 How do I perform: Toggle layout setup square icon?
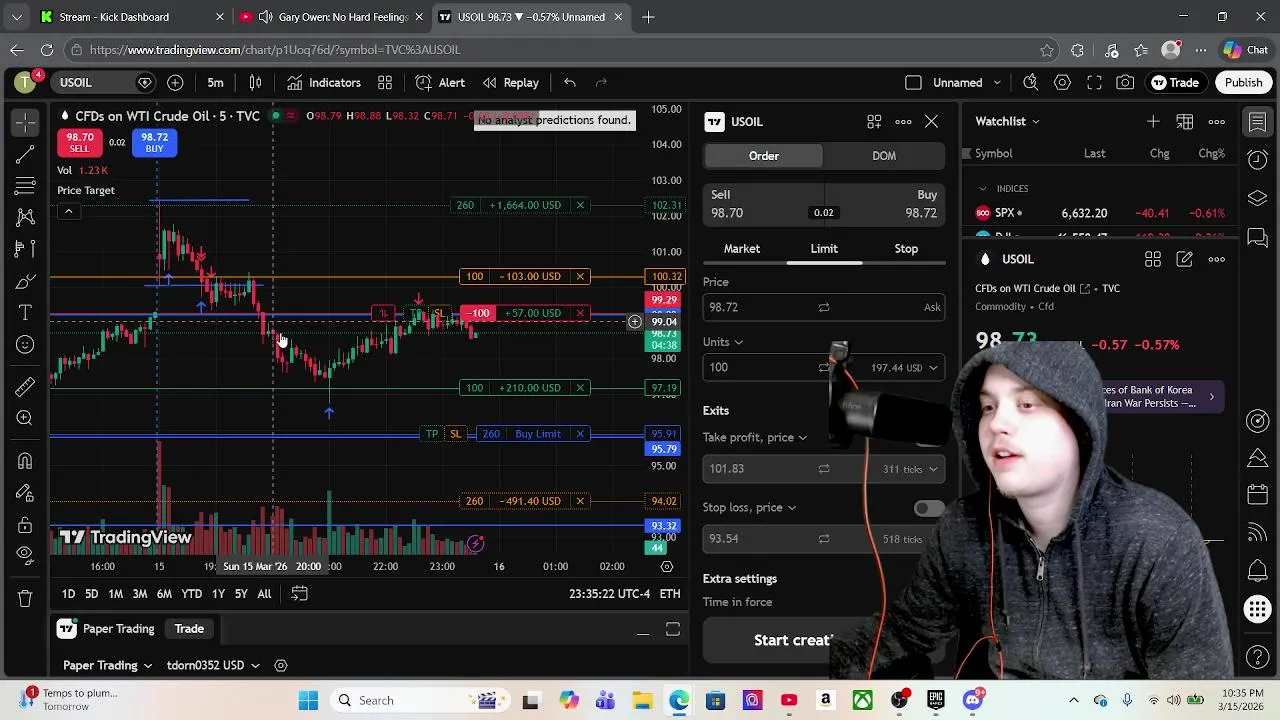click(913, 83)
